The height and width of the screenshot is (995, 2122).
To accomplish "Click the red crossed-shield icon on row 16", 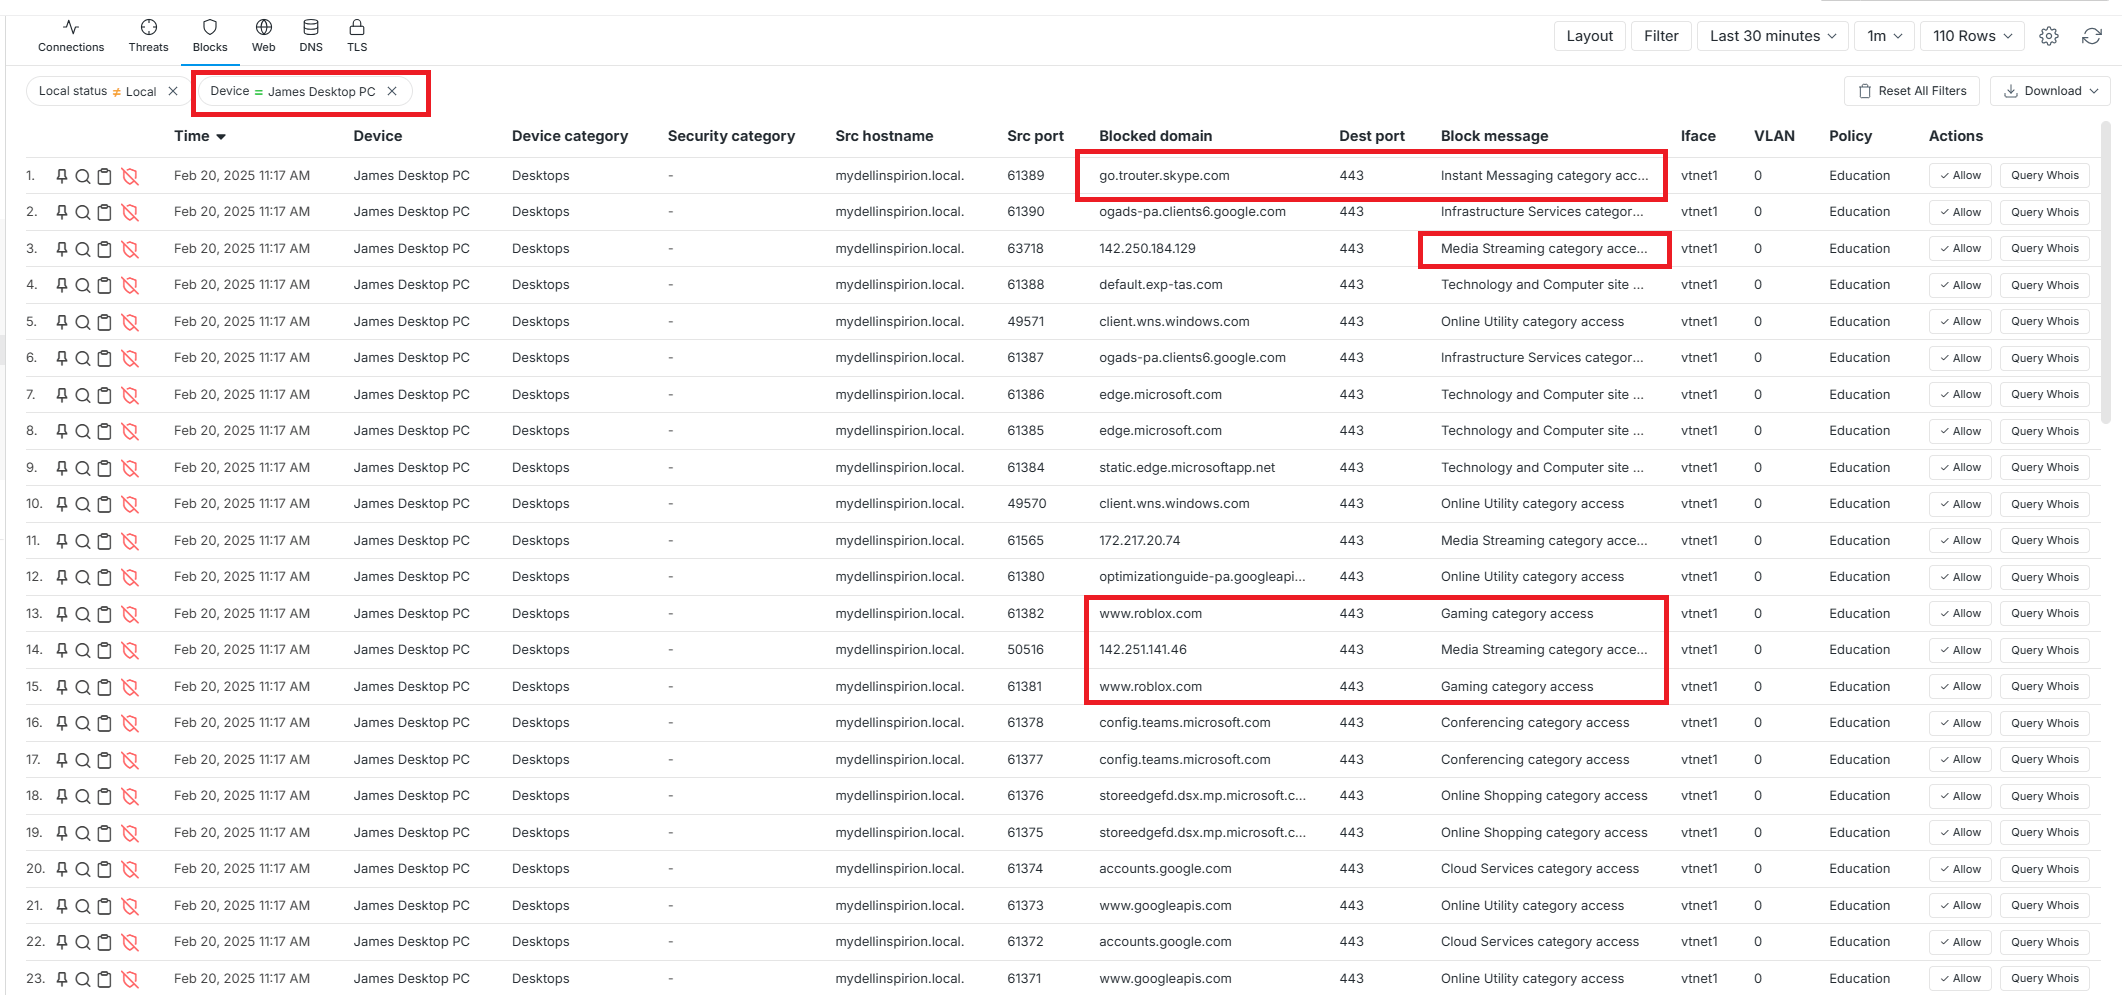I will pyautogui.click(x=130, y=723).
